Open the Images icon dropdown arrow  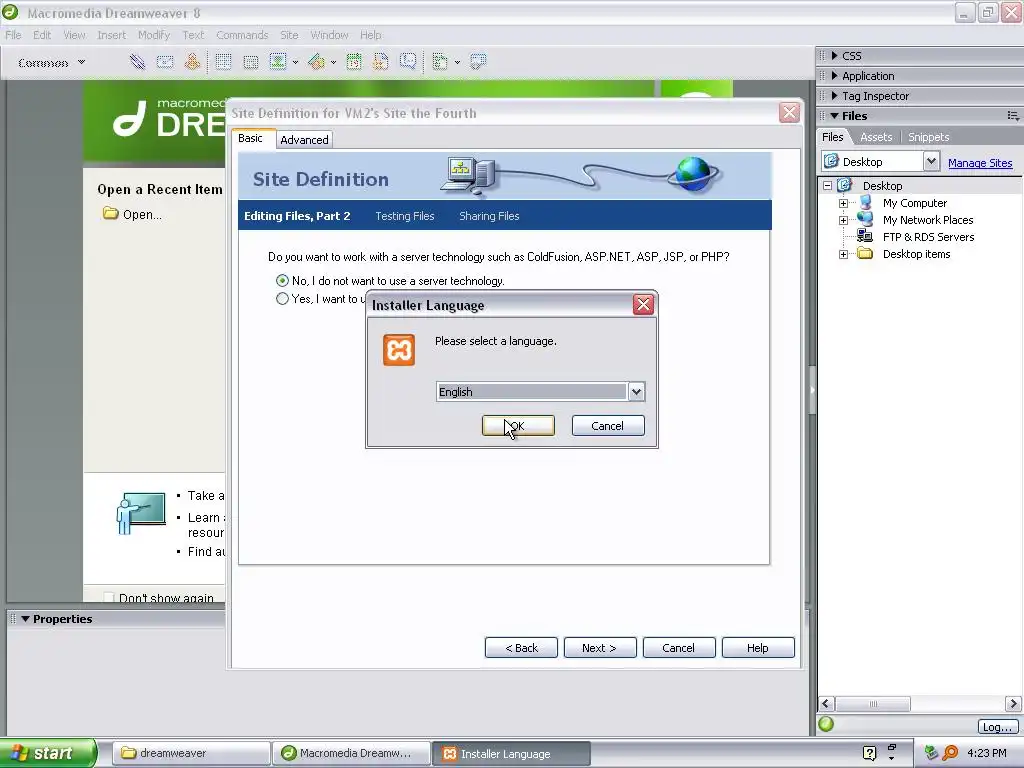tap(295, 63)
